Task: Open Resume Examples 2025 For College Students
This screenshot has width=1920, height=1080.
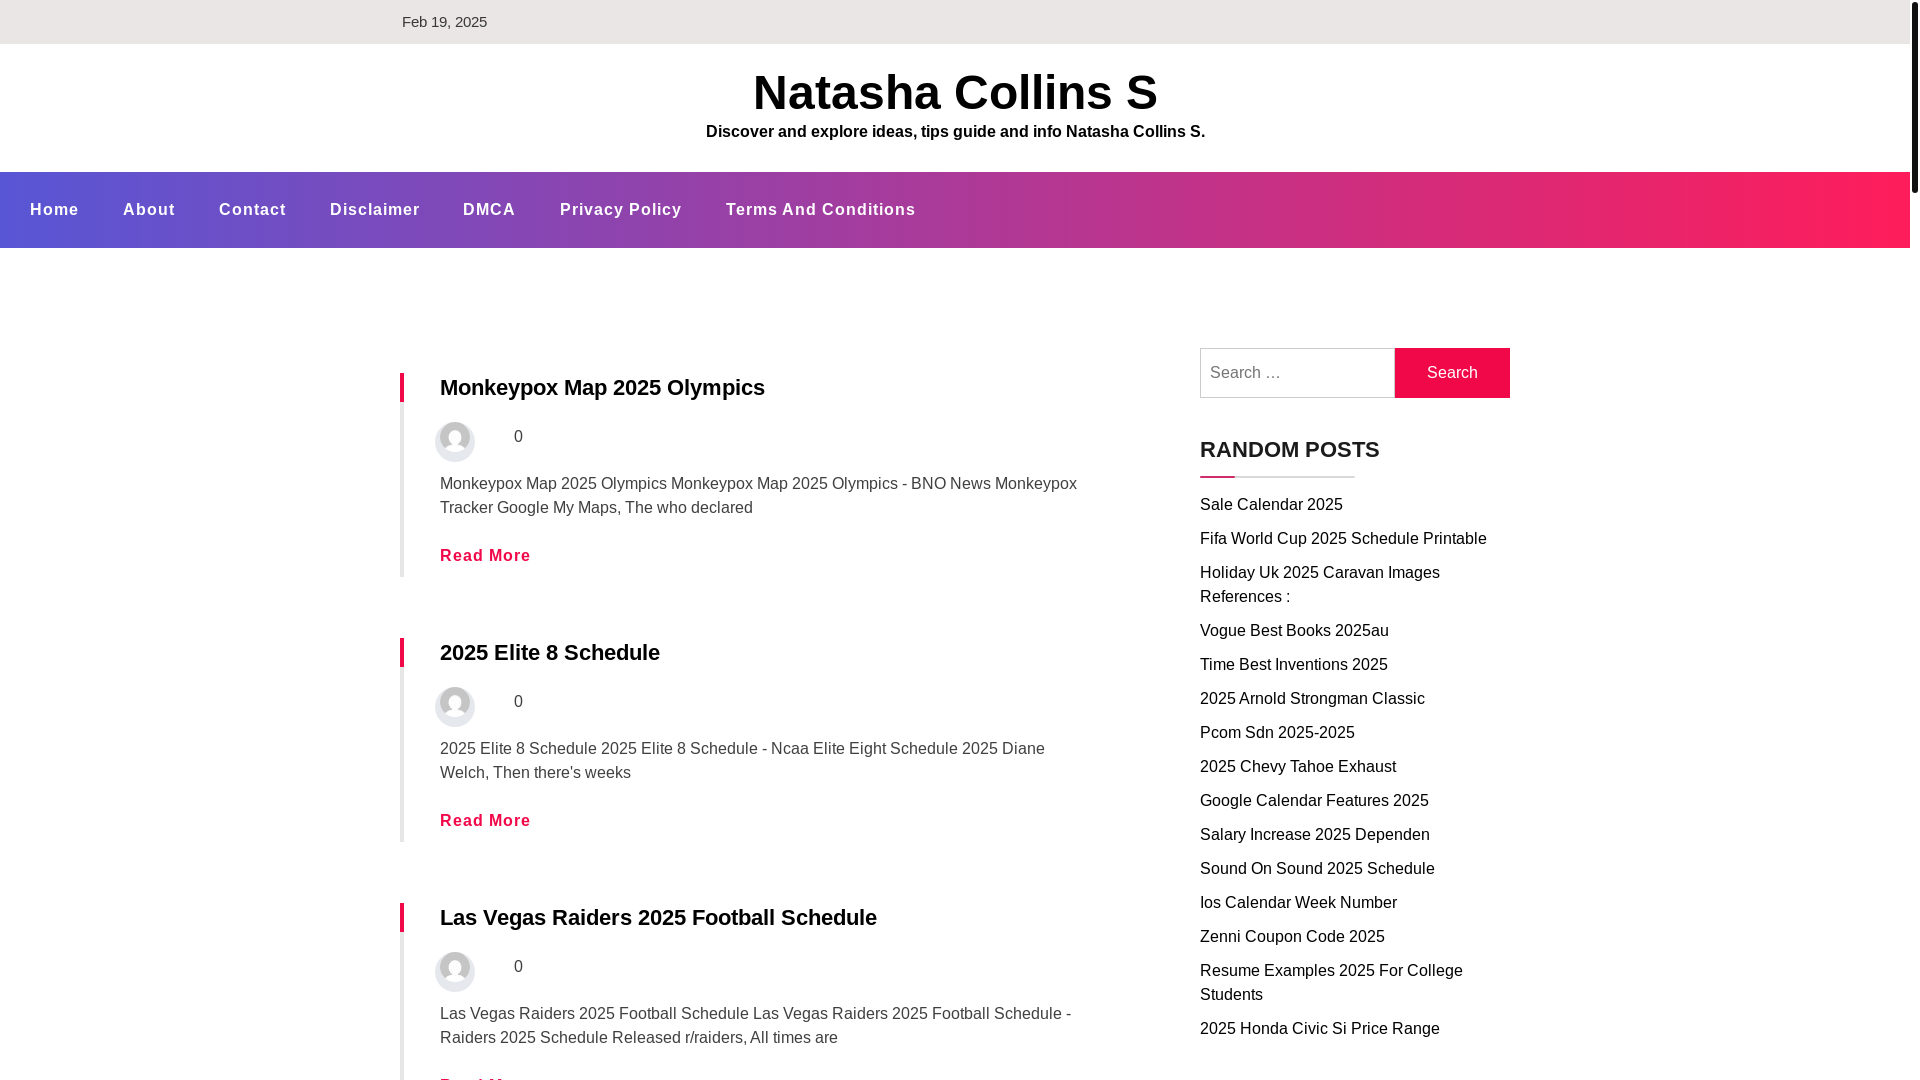Action: point(1331,983)
